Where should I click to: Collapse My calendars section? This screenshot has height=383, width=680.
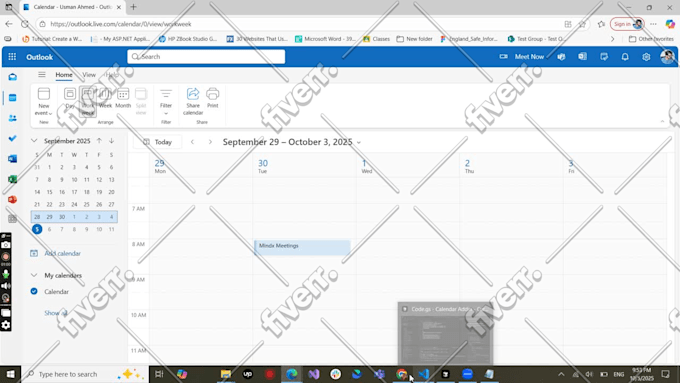34,275
